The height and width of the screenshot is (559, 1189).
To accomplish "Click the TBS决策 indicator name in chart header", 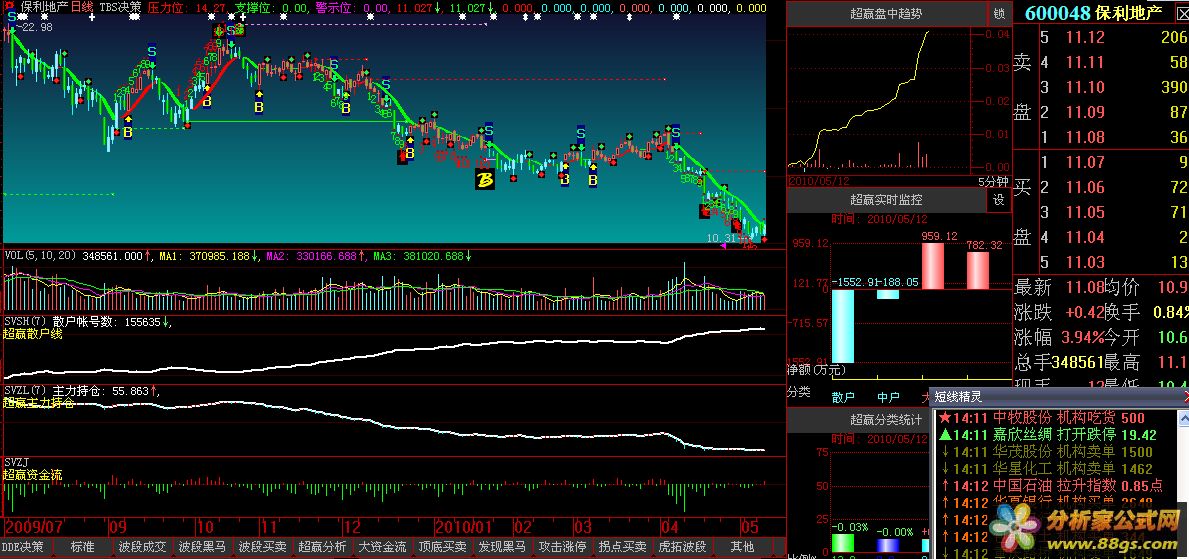I will 120,7.
